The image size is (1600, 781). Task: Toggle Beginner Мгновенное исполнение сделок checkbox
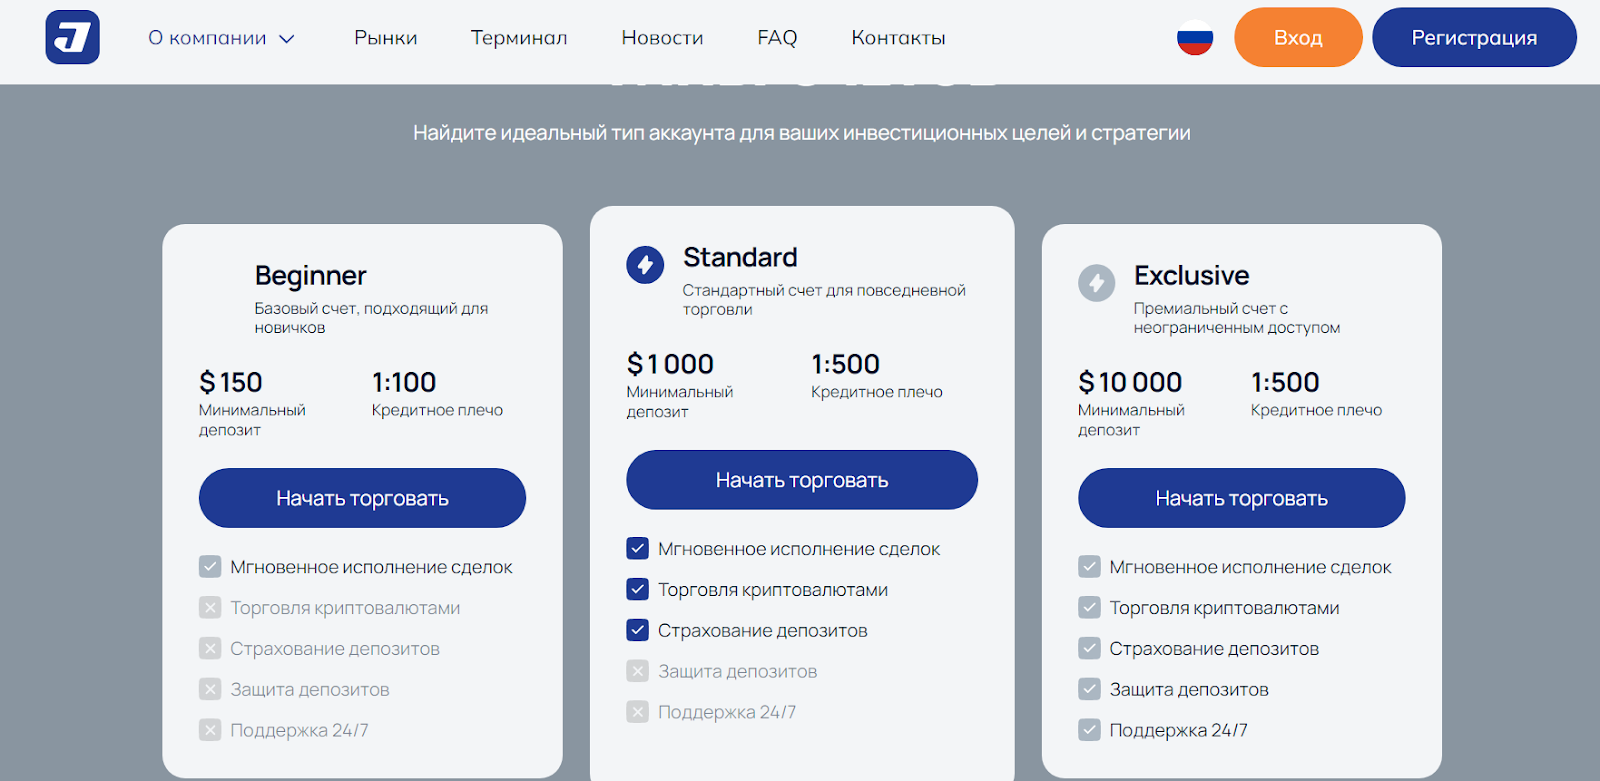pos(210,567)
